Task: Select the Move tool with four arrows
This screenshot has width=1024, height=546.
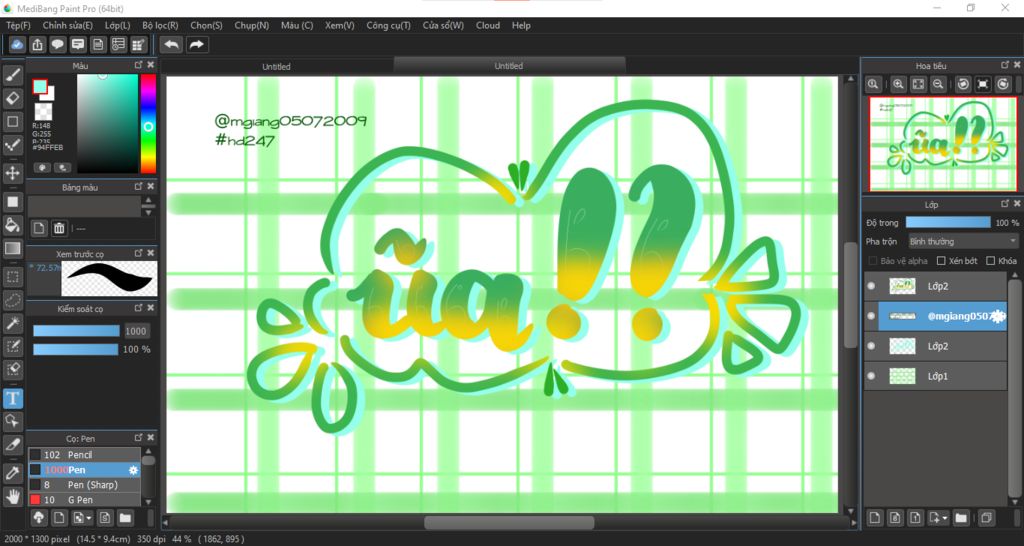Action: point(13,173)
